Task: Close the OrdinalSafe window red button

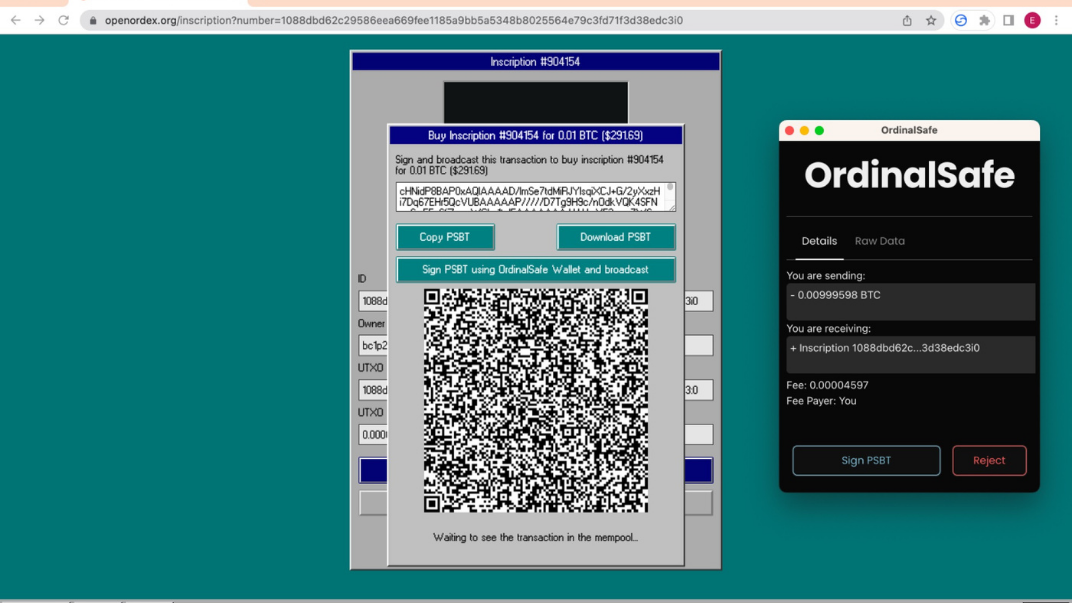Action: point(790,131)
